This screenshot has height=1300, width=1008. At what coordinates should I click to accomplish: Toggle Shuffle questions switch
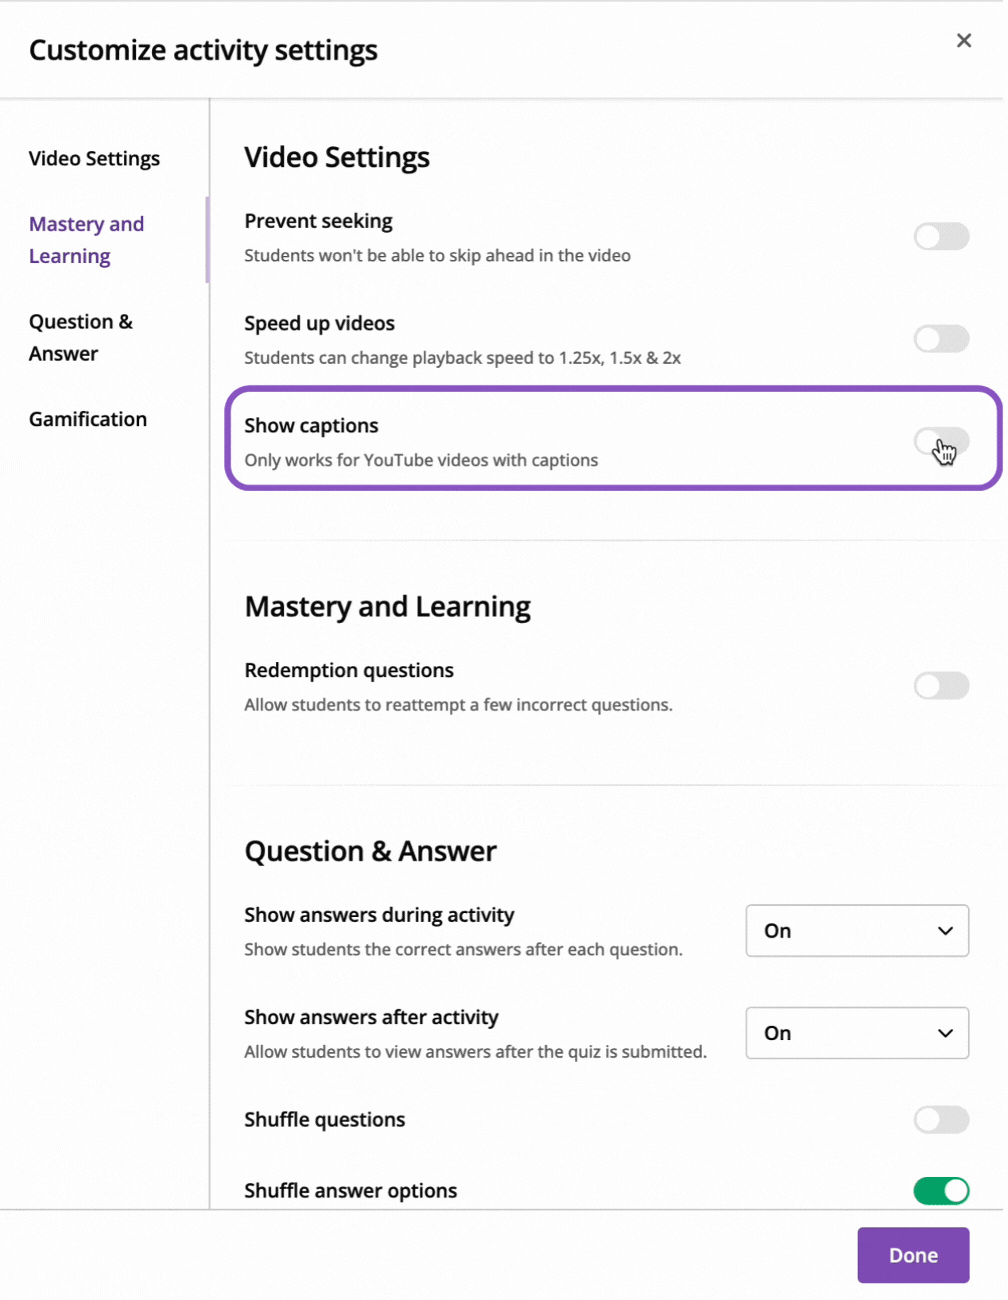pyautogui.click(x=941, y=1120)
